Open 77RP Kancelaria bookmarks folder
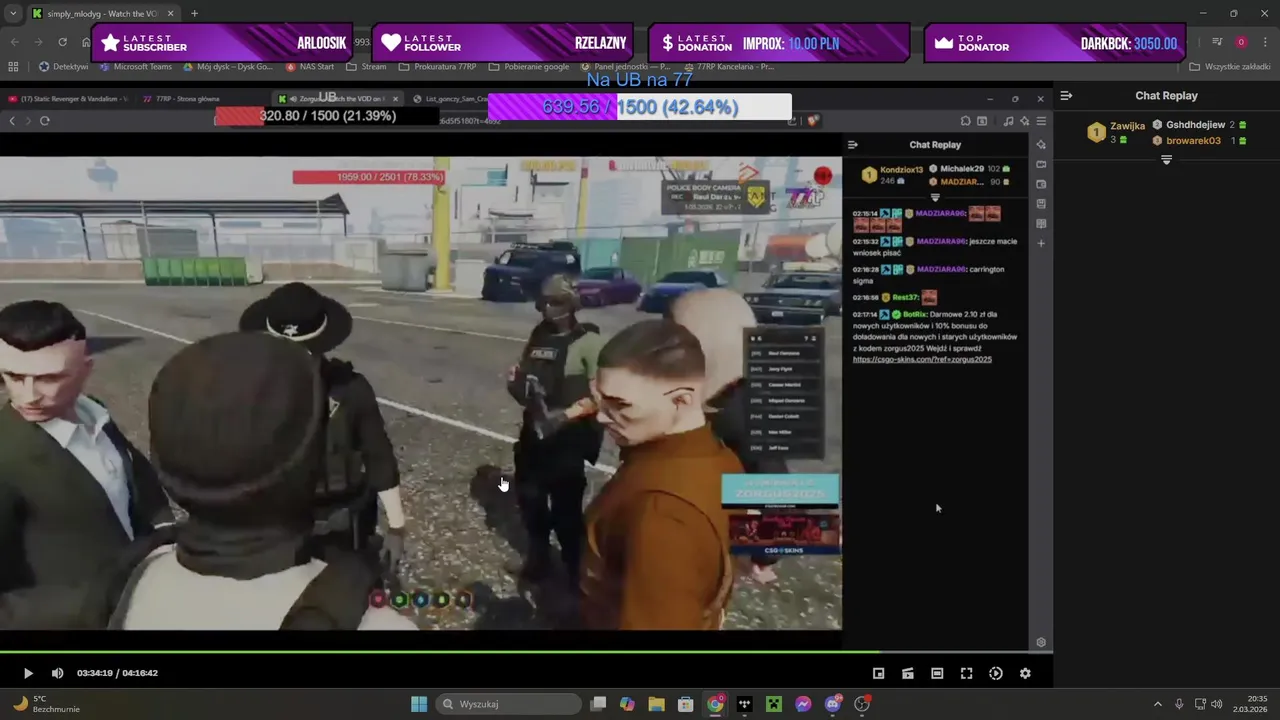 point(727,67)
